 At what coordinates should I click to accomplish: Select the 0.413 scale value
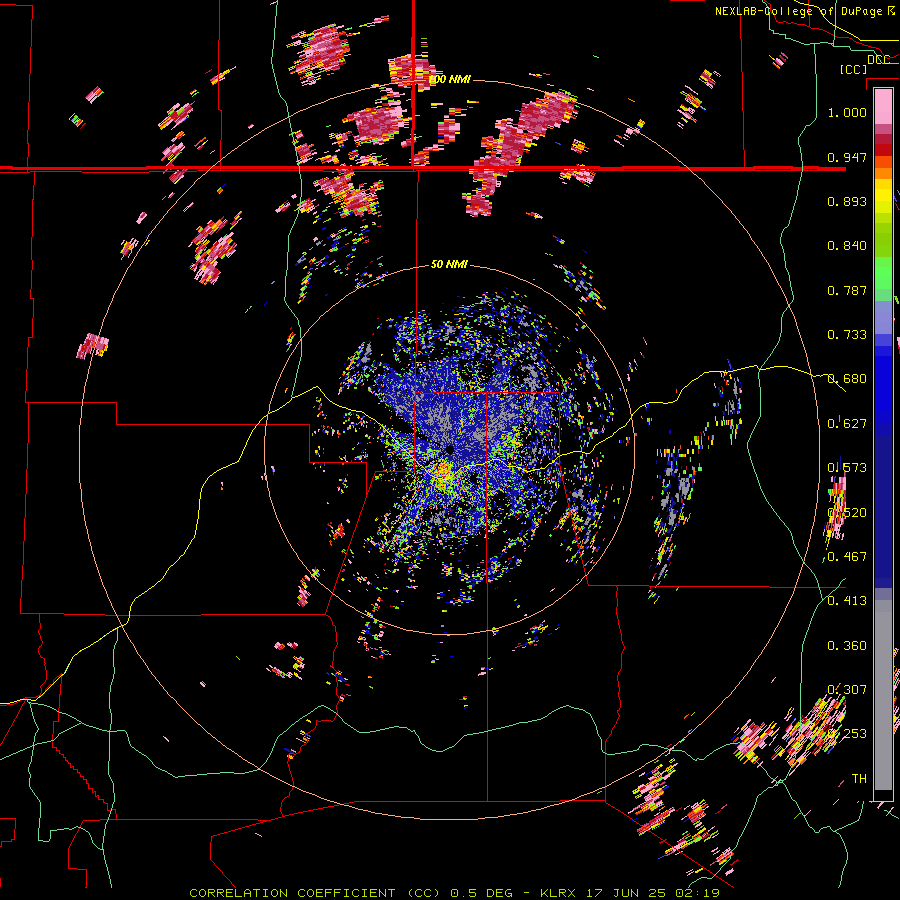point(847,601)
